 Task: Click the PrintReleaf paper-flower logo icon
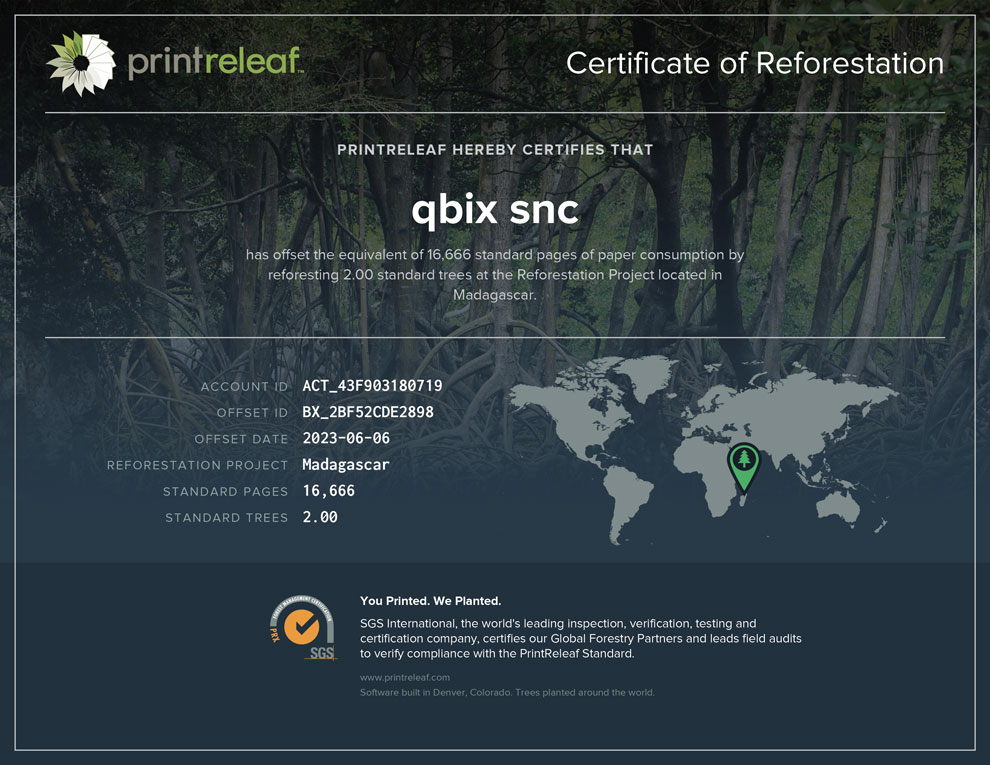[81, 63]
